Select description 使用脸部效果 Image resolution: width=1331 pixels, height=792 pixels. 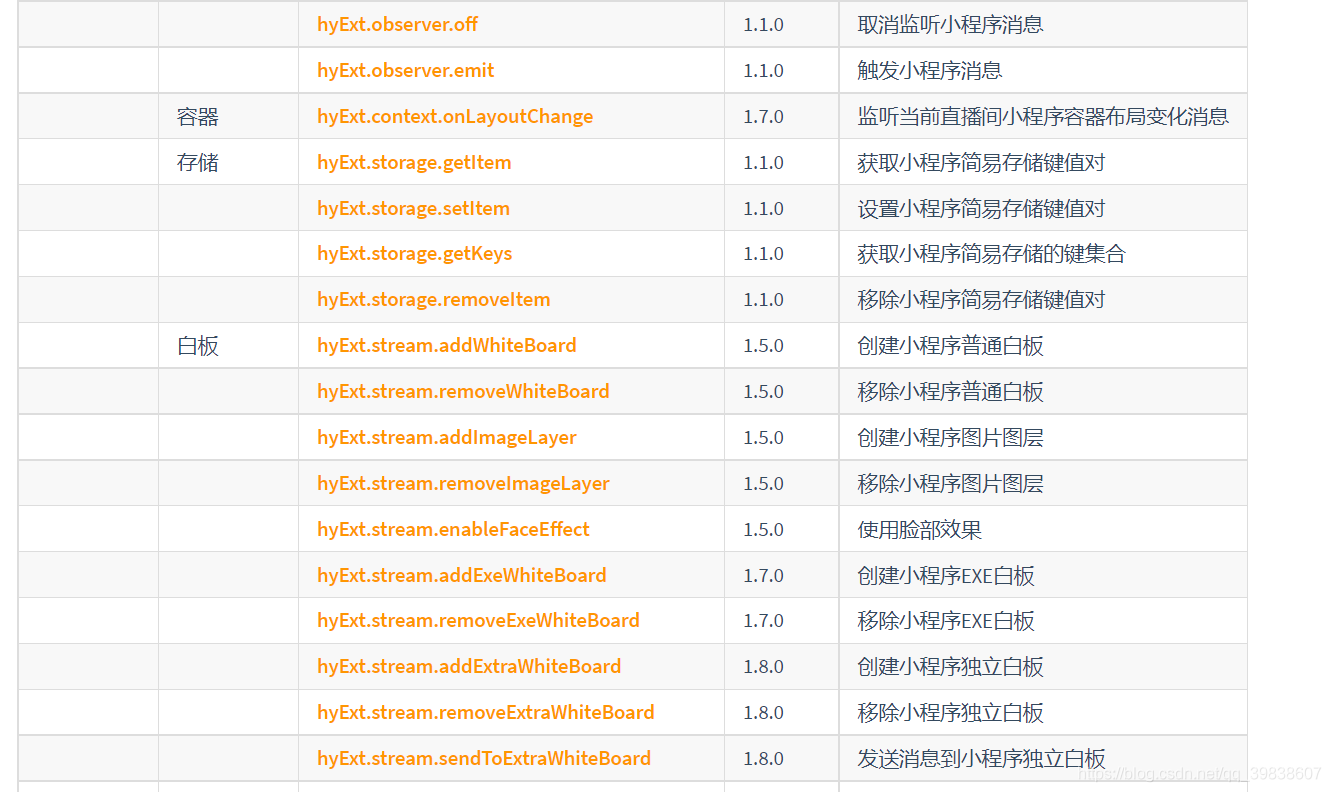point(920,529)
